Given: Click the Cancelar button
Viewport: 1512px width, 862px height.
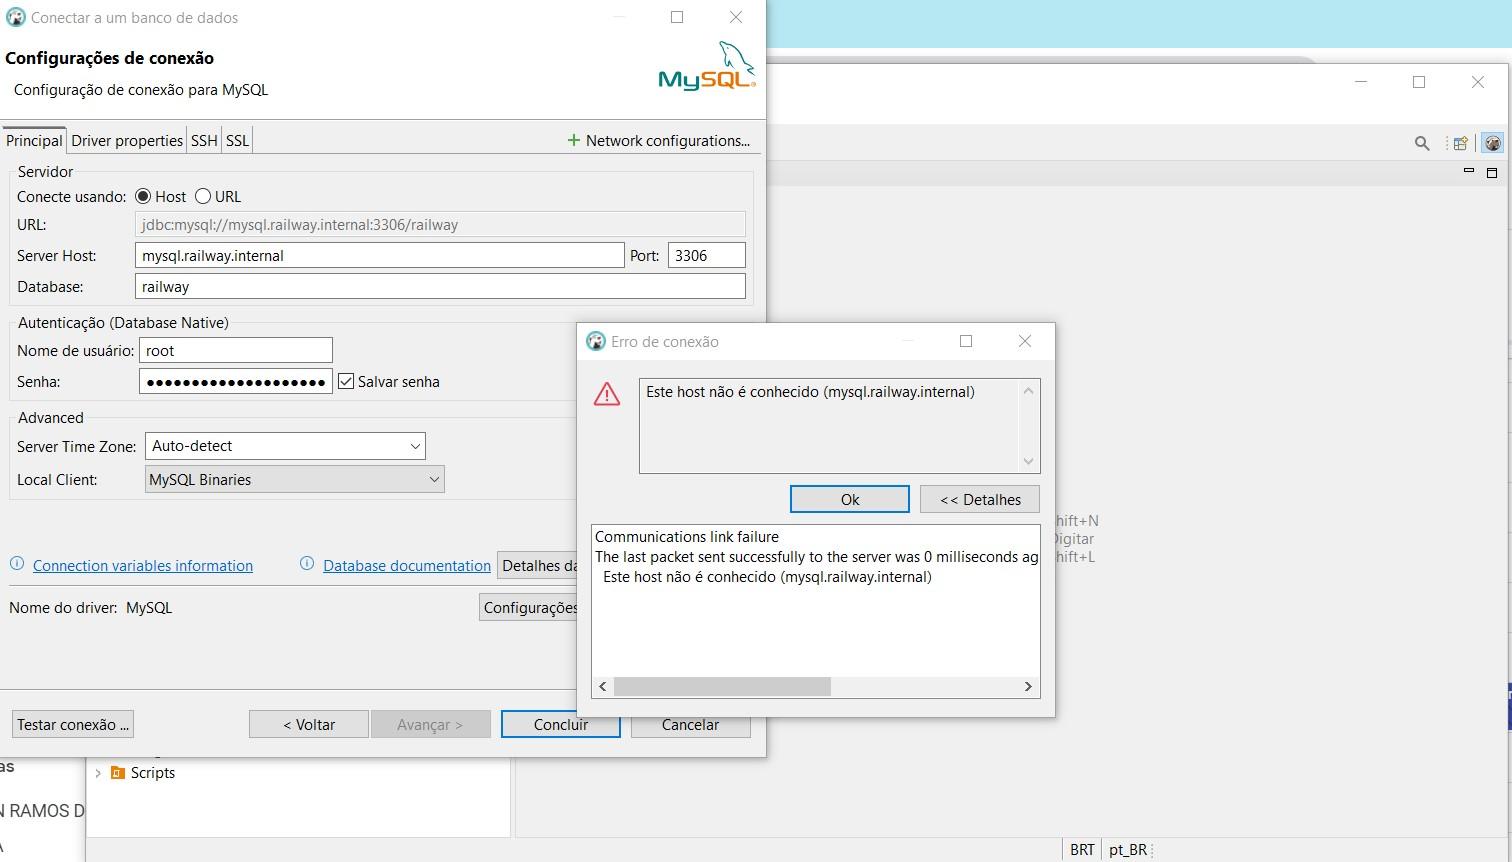Looking at the screenshot, I should 690,724.
